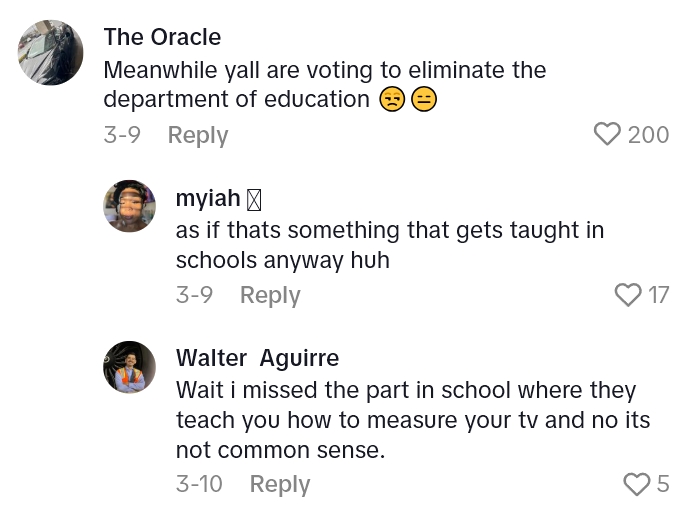Heart Walter Aguirre's comment
Image resolution: width=683 pixels, height=510 pixels.
(636, 484)
